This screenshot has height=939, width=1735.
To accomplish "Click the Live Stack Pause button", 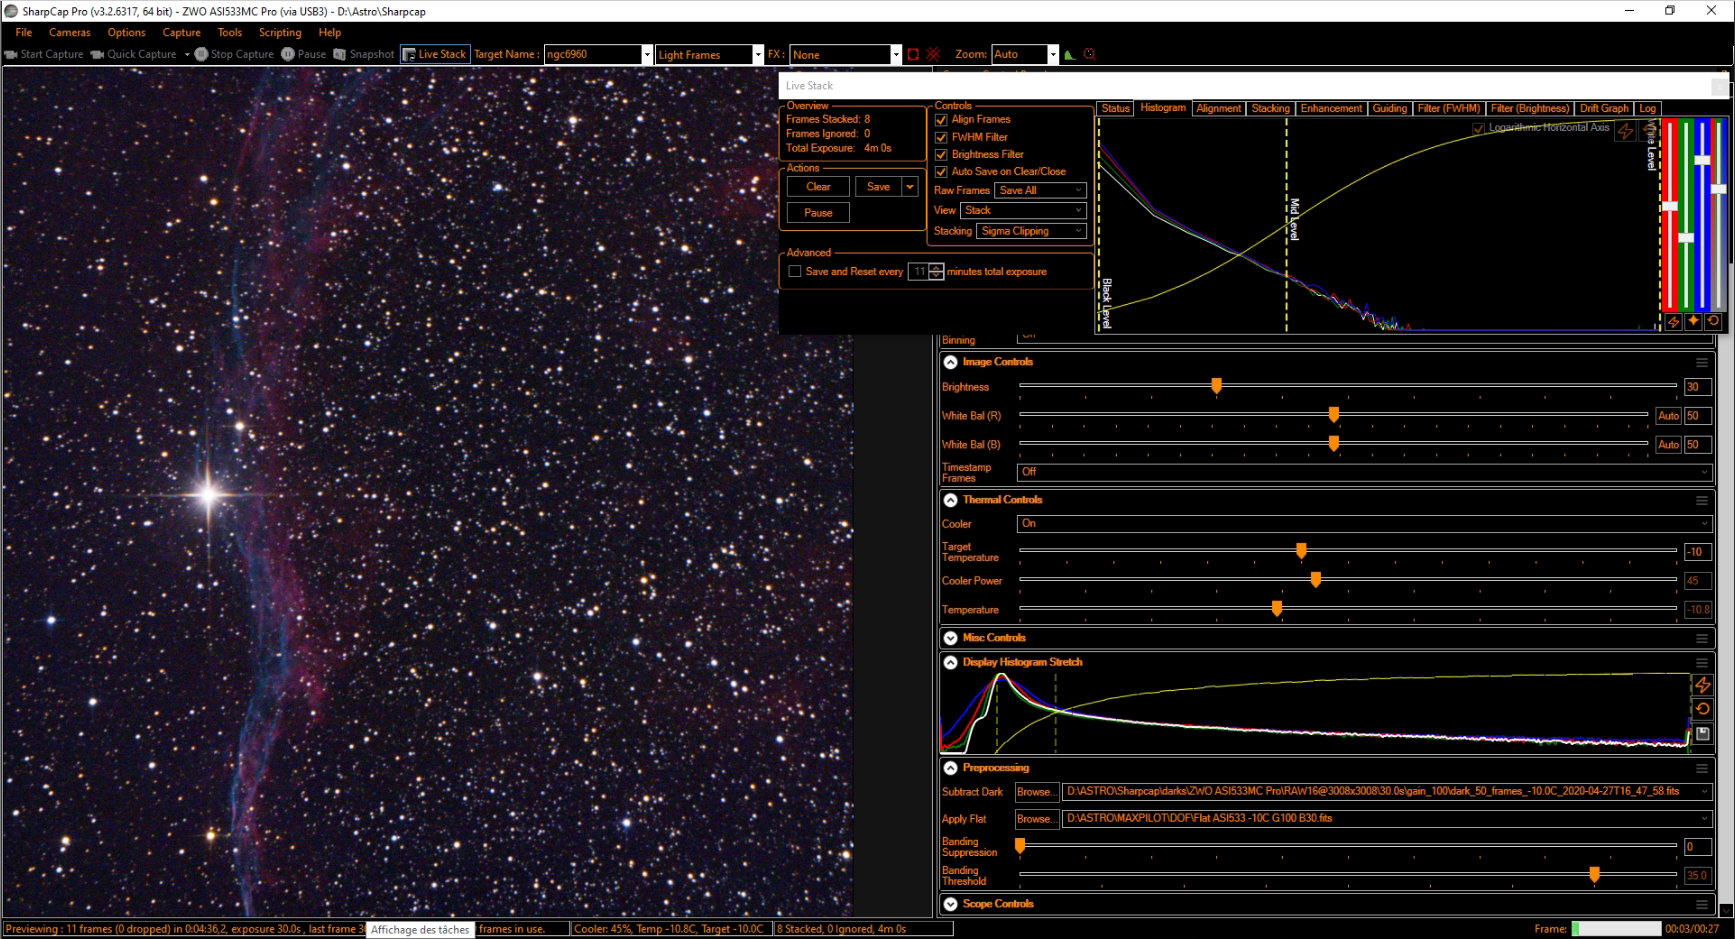I will (x=818, y=213).
